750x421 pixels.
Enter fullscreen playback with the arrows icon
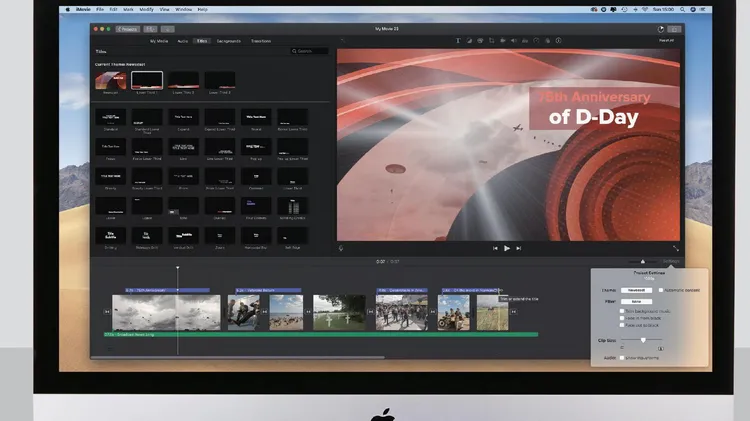coord(675,248)
